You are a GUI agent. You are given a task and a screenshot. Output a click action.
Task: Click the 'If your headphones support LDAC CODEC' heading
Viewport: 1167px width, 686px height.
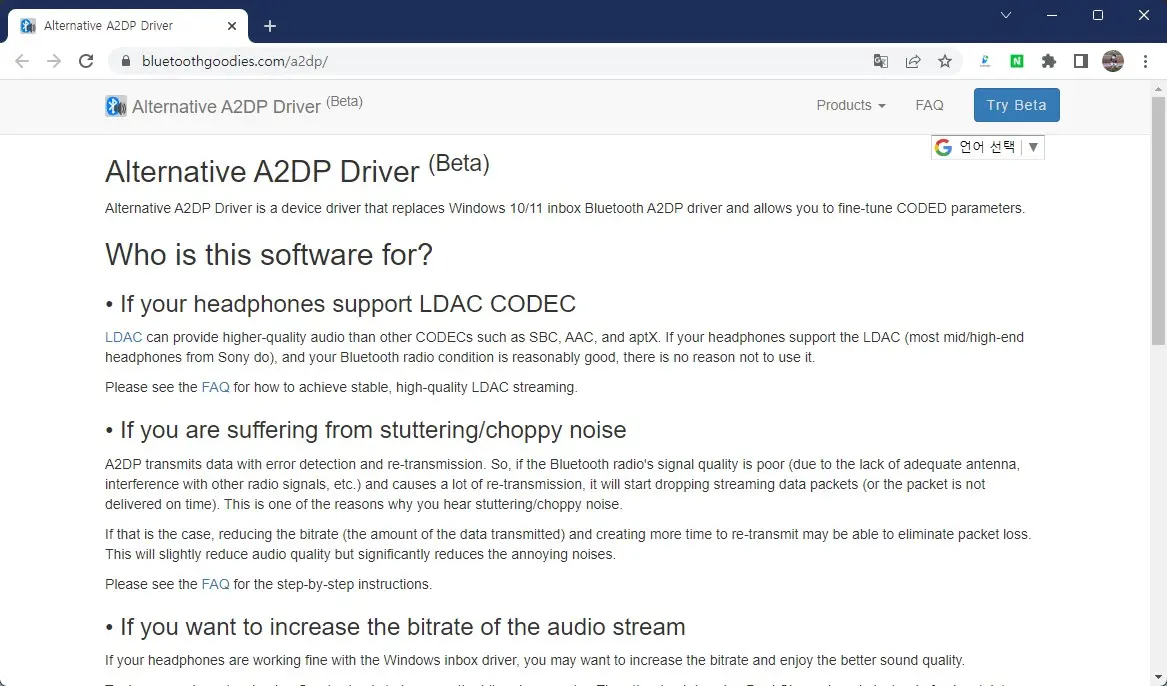(340, 304)
